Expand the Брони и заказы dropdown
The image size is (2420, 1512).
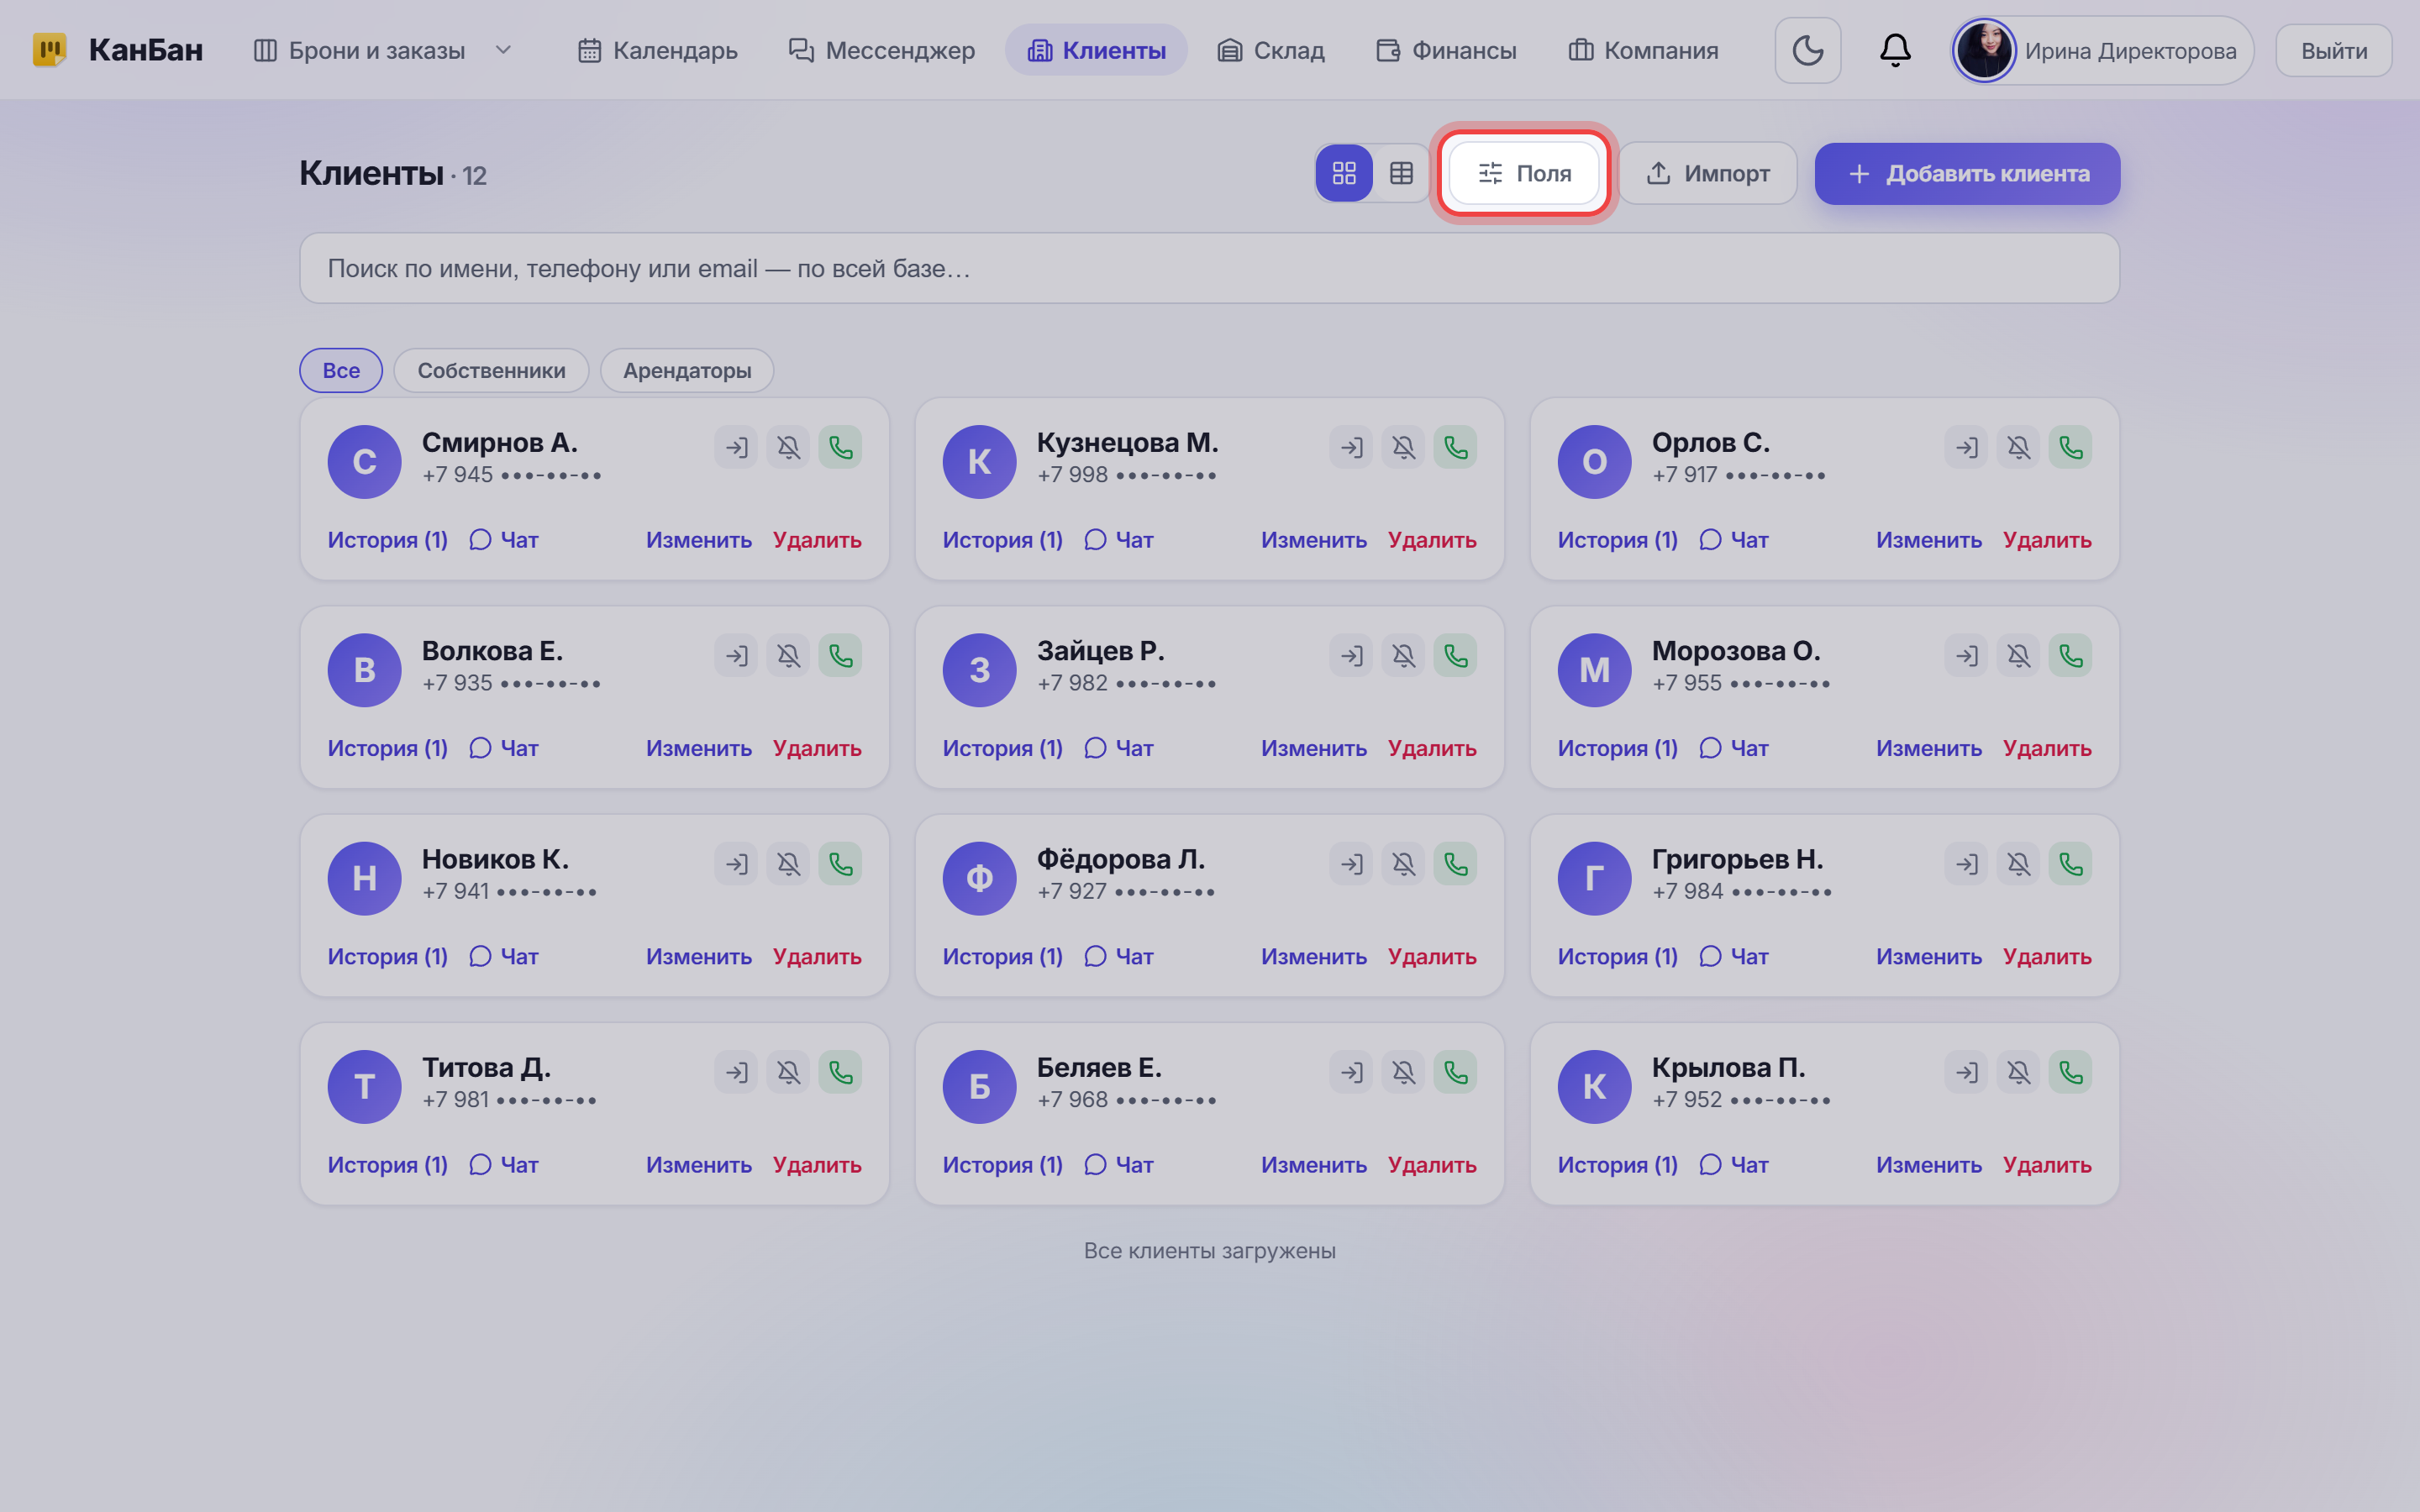(x=503, y=50)
